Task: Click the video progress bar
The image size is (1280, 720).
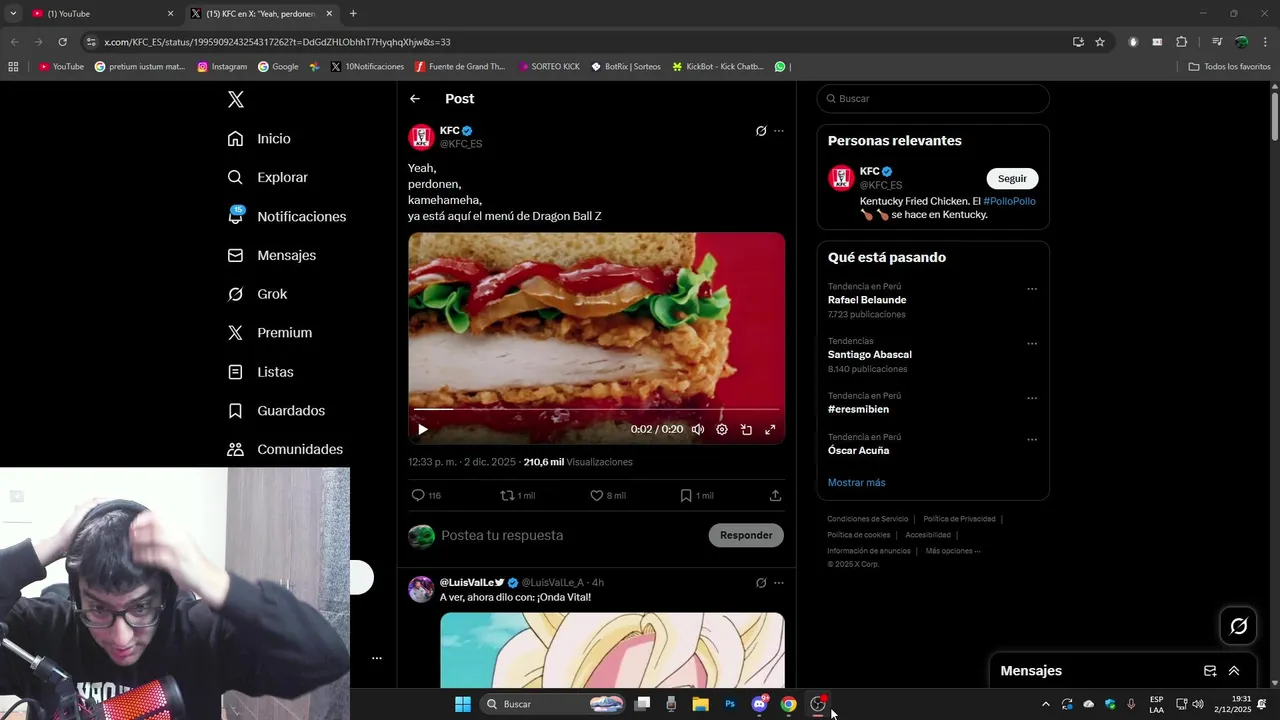Action: click(x=596, y=409)
